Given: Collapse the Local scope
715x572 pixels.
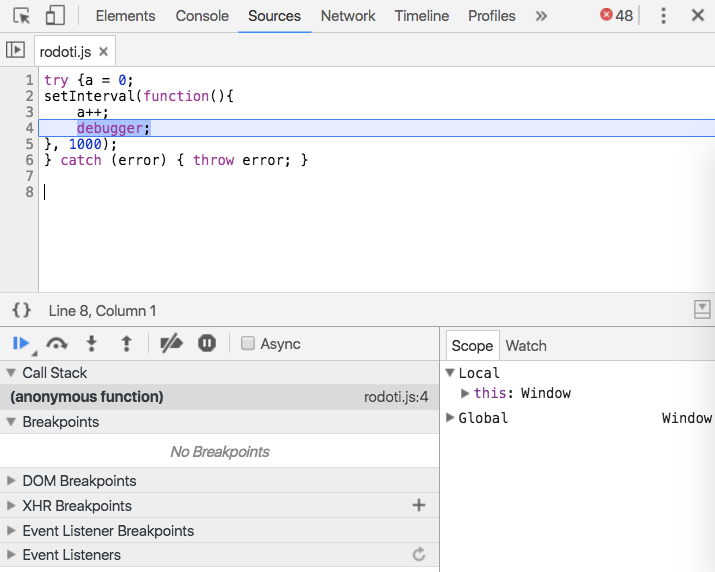Looking at the screenshot, I should pyautogui.click(x=450, y=373).
